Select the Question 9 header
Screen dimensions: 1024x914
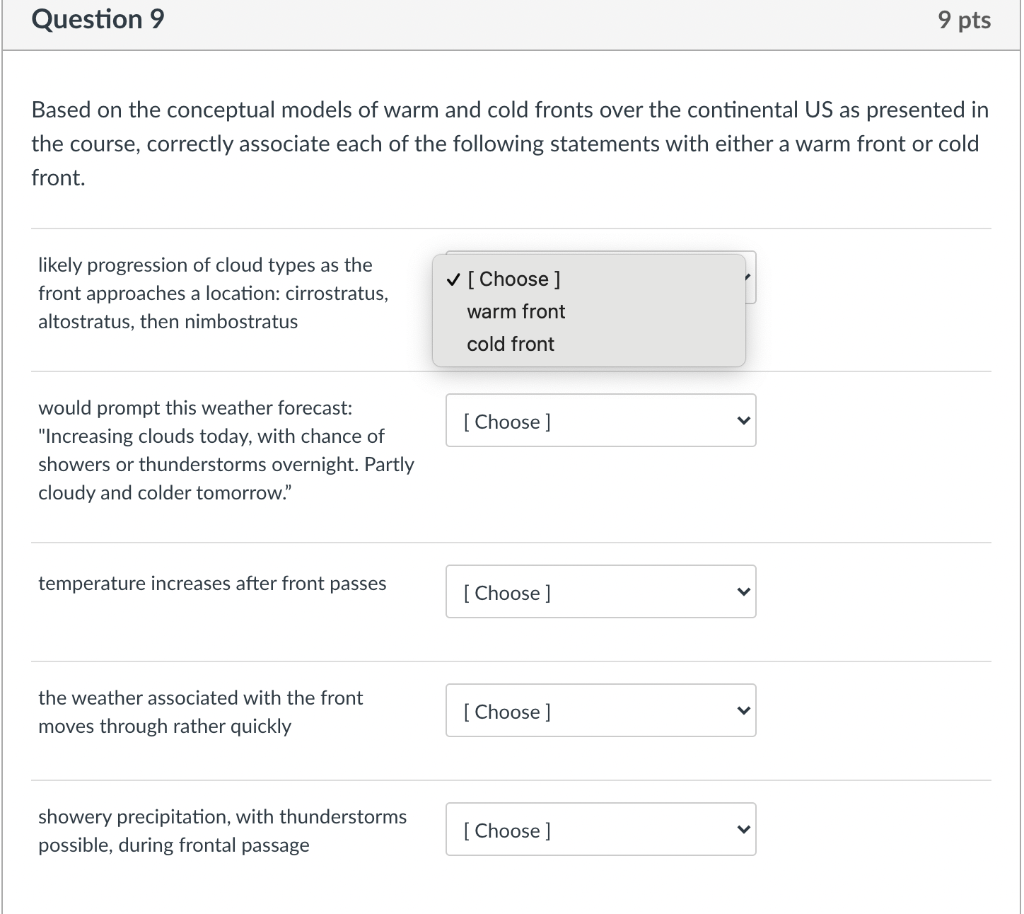(x=96, y=19)
